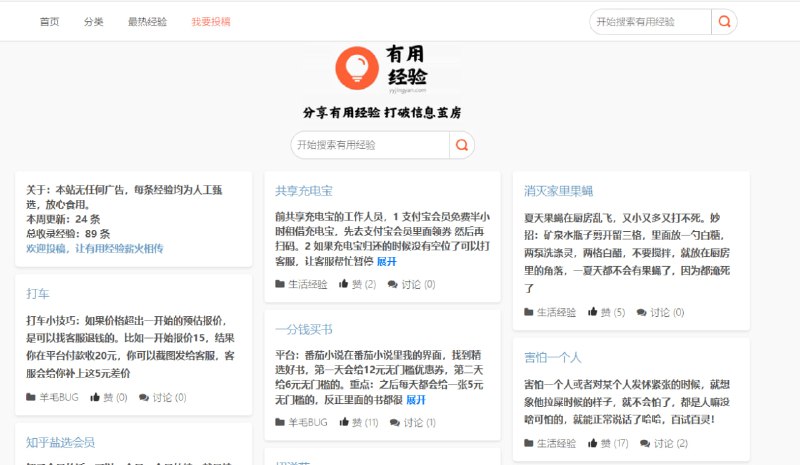Open 生活经验 category on 消灭家里果蝇 card
This screenshot has height=465, width=800.
(556, 312)
